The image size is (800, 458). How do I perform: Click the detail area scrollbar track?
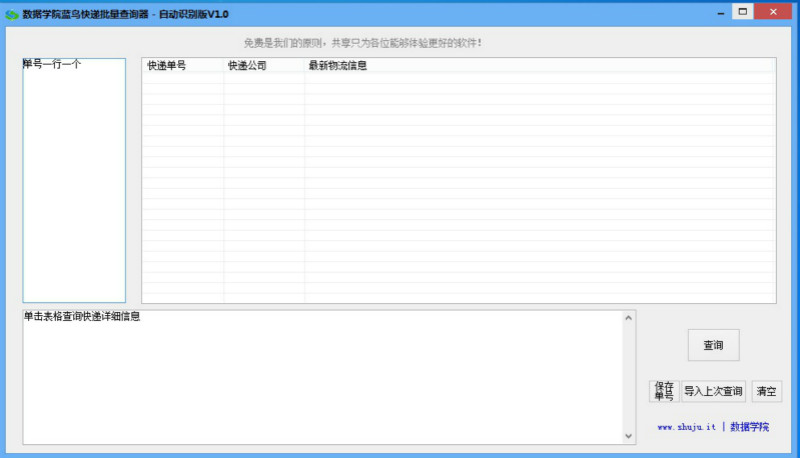click(629, 377)
